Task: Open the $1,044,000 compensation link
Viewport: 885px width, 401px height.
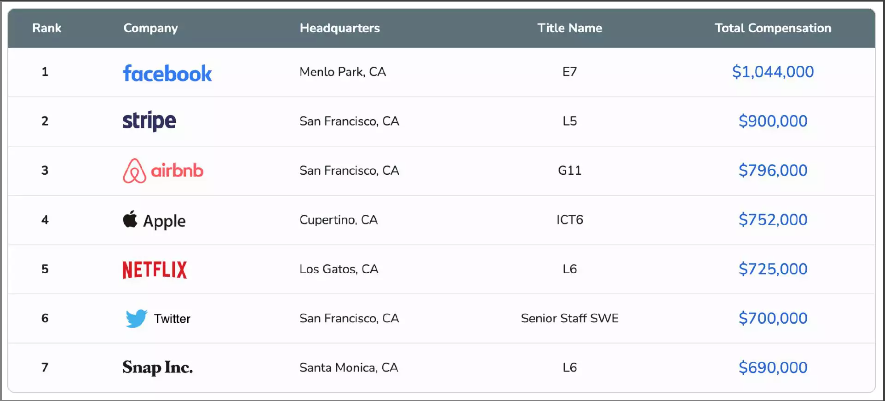Action: point(773,72)
